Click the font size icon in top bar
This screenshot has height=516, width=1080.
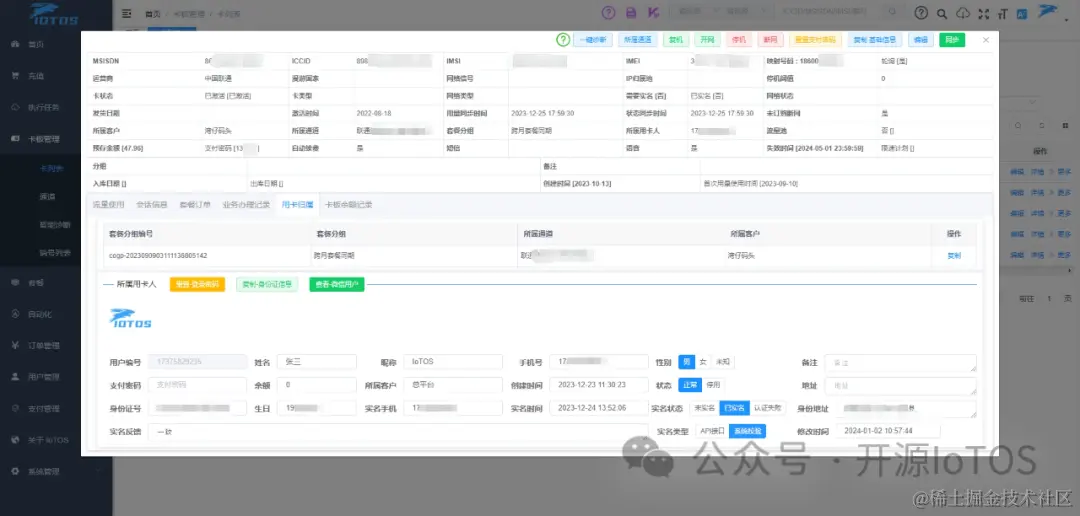point(1003,12)
